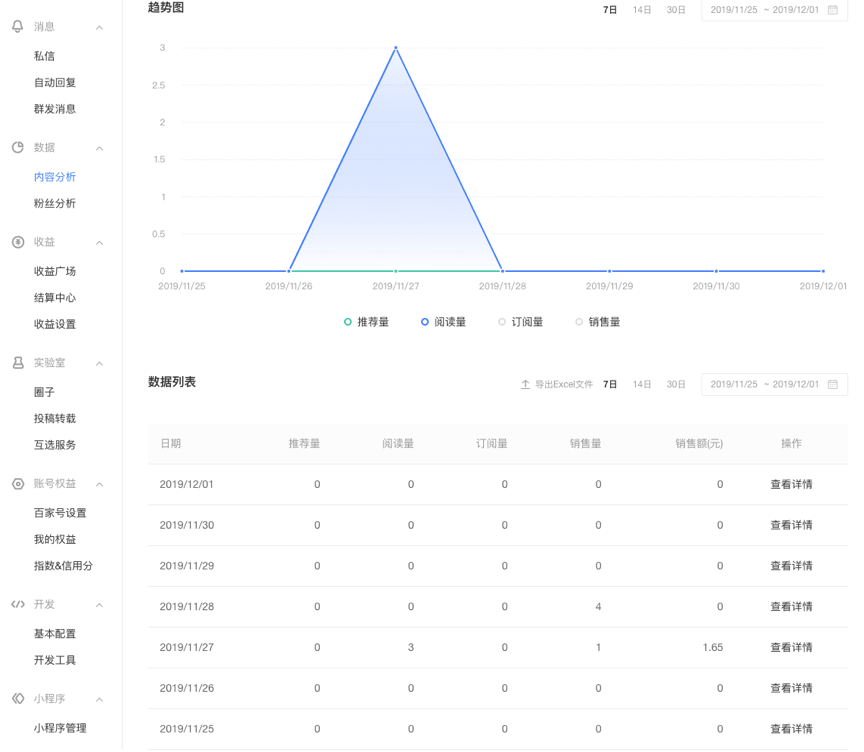Enable the 销售量 series in the chart legend
864x752 pixels.
[598, 322]
